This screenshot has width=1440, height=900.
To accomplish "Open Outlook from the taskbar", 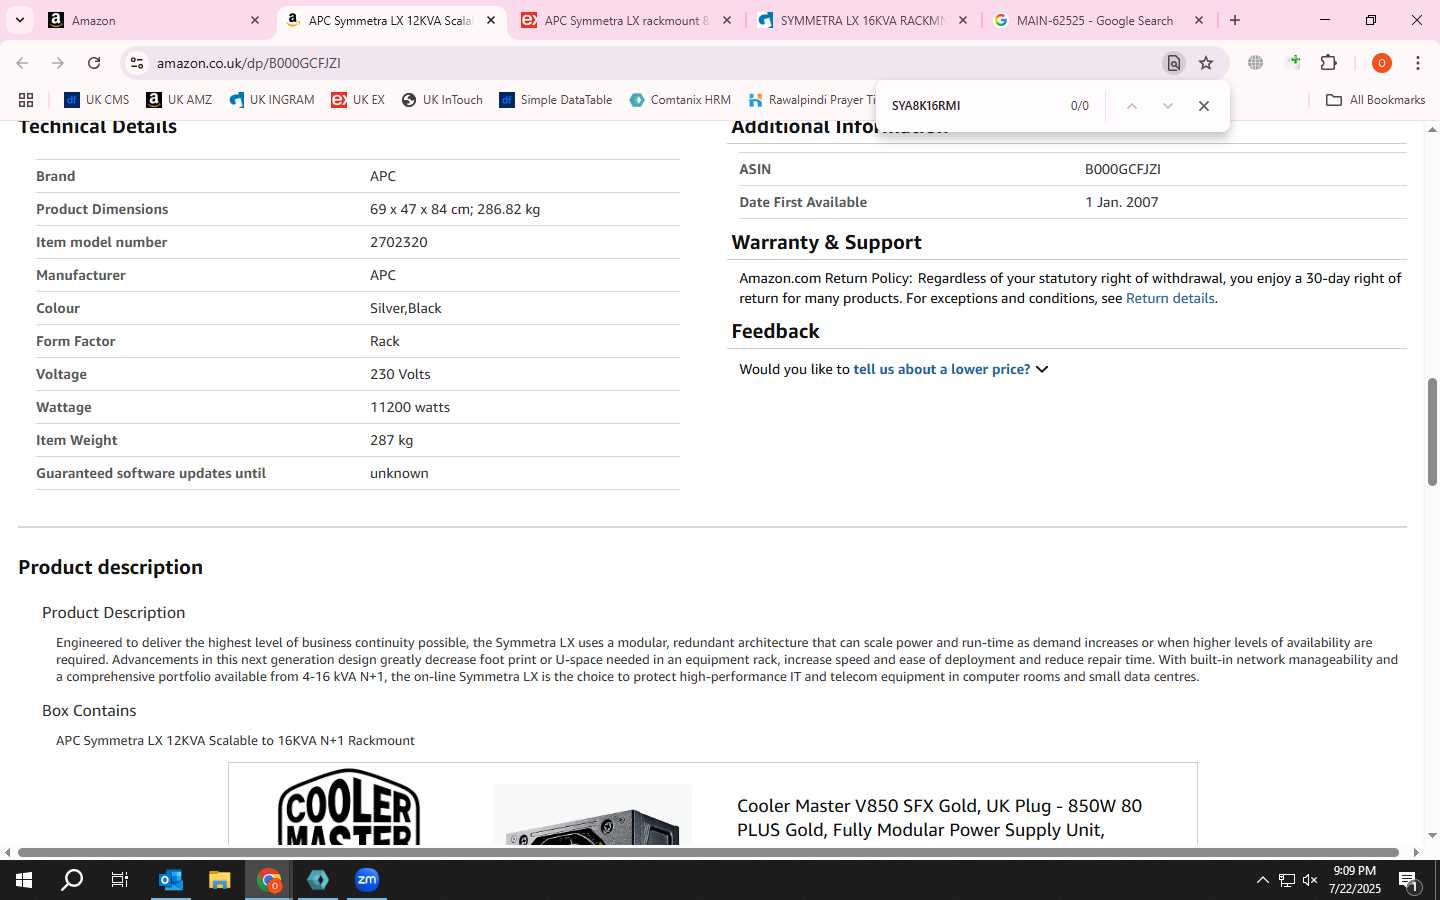I will (171, 880).
